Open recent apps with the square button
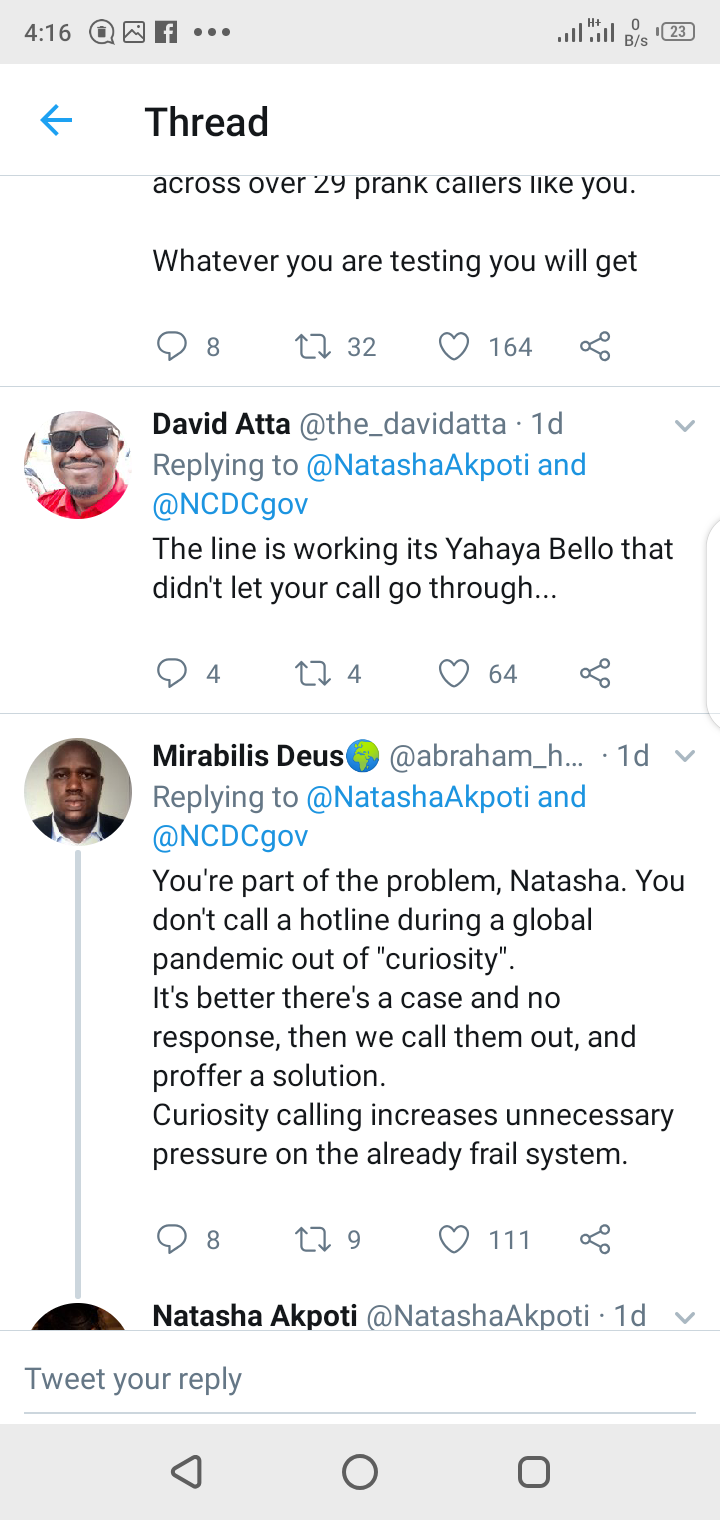 534,1472
